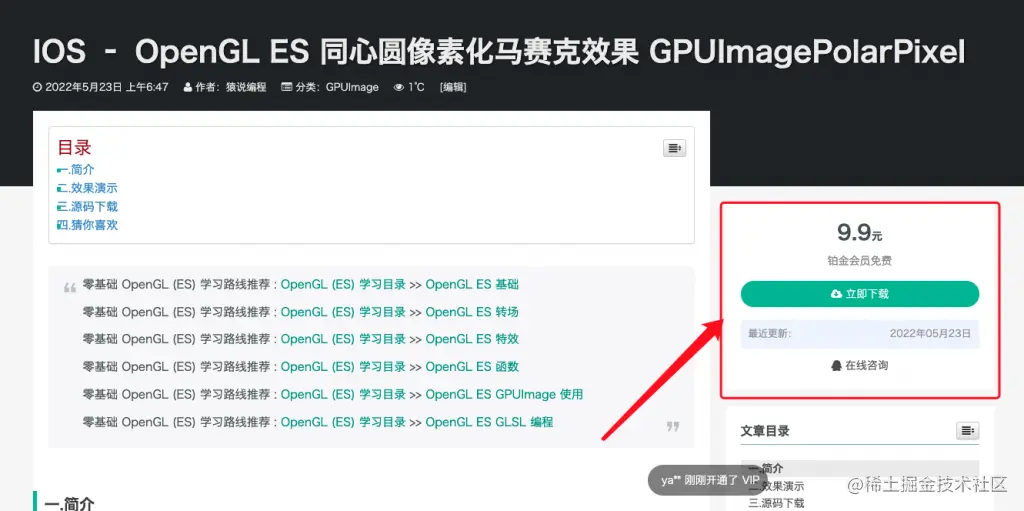
Task: Open OpenGL (ES) 学习目录 link in 转场 row
Action: point(344,312)
